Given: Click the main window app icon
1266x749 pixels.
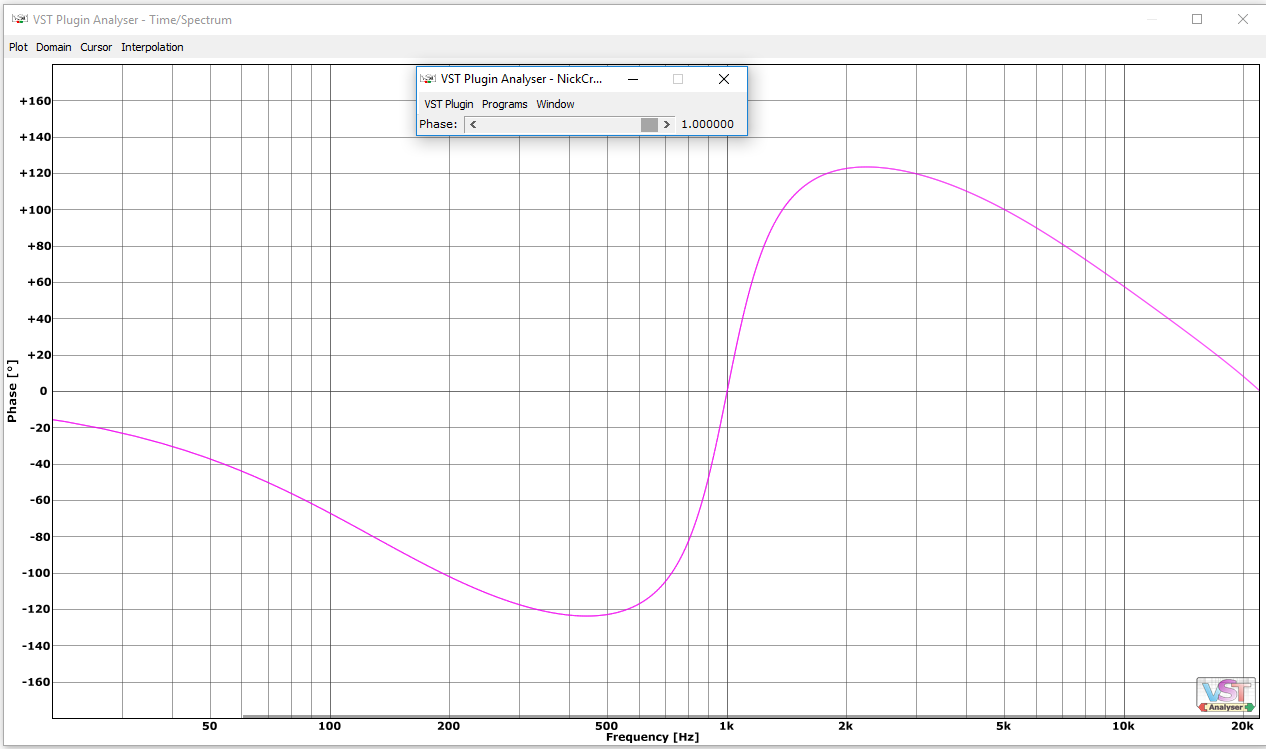Looking at the screenshot, I should (19, 19).
